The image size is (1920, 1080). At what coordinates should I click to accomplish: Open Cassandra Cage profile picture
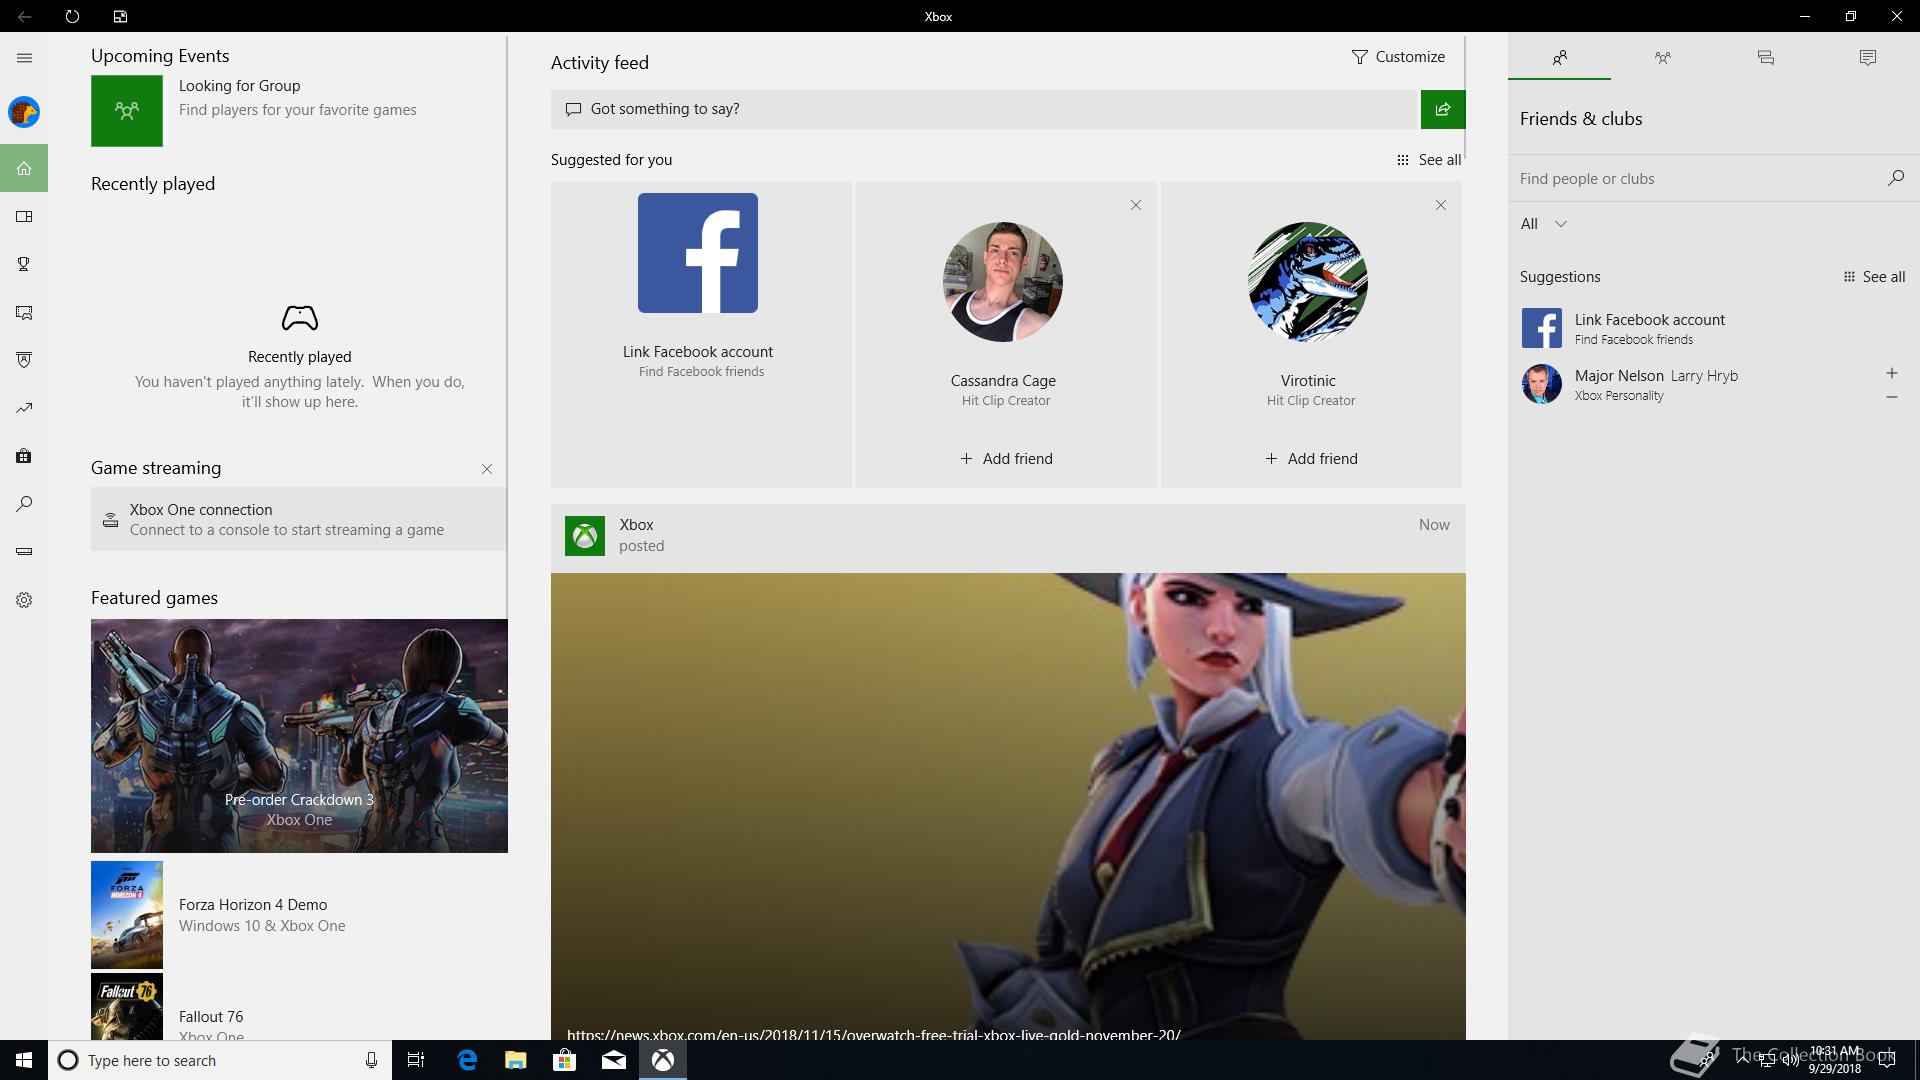tap(1003, 282)
